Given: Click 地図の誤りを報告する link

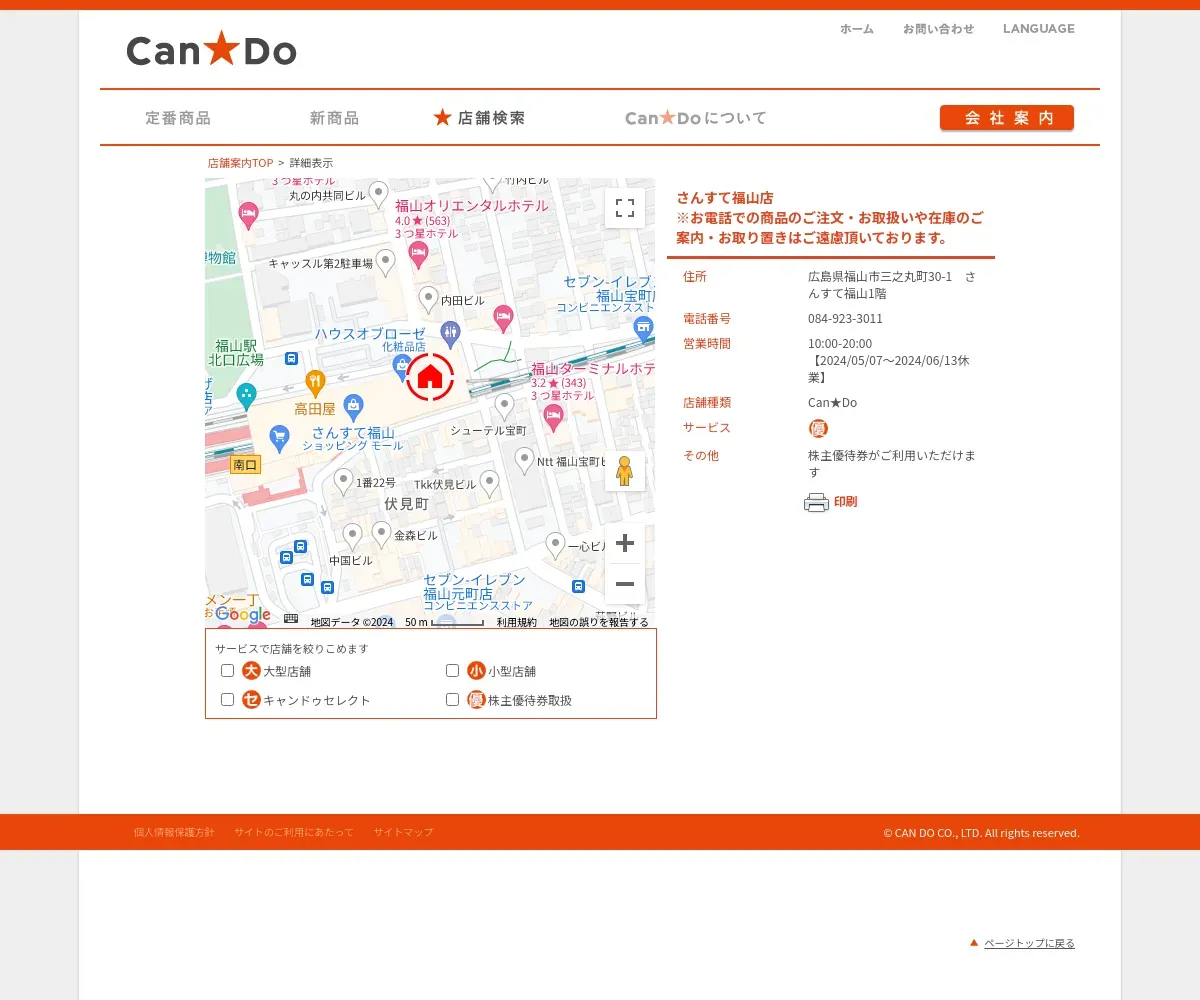Looking at the screenshot, I should (x=599, y=622).
